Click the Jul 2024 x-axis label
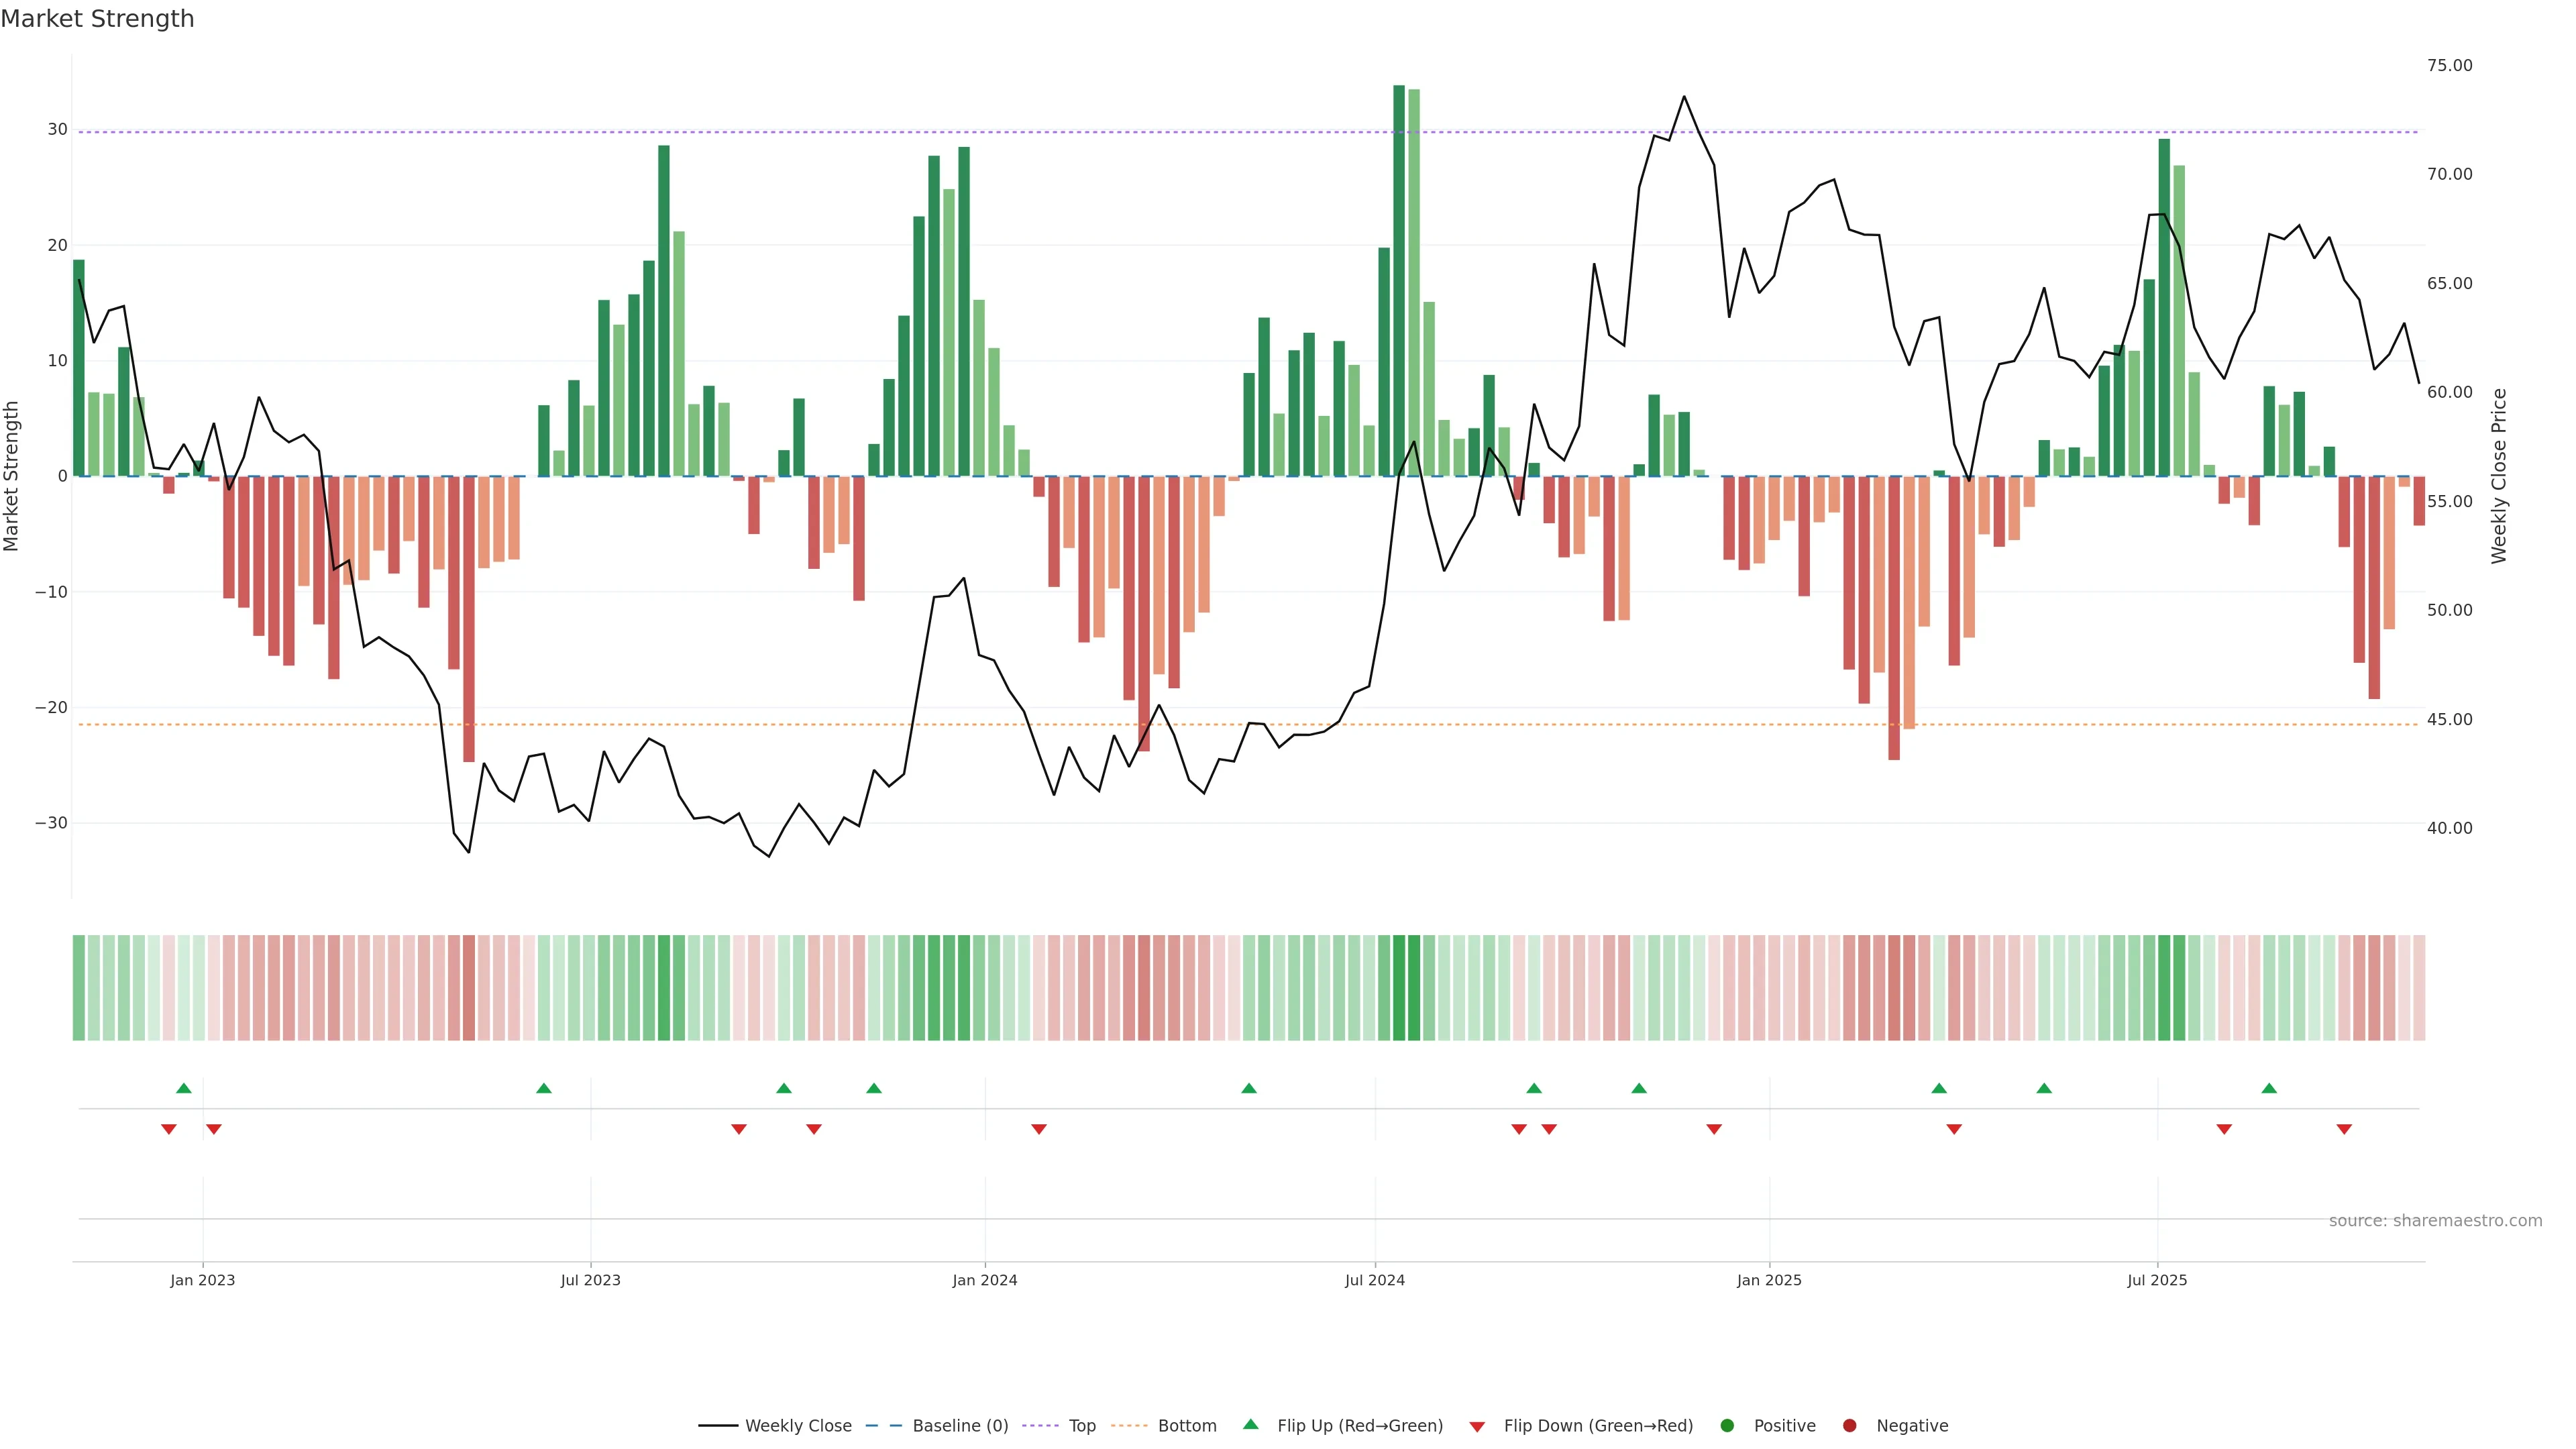2576x1449 pixels. coord(1374,1280)
